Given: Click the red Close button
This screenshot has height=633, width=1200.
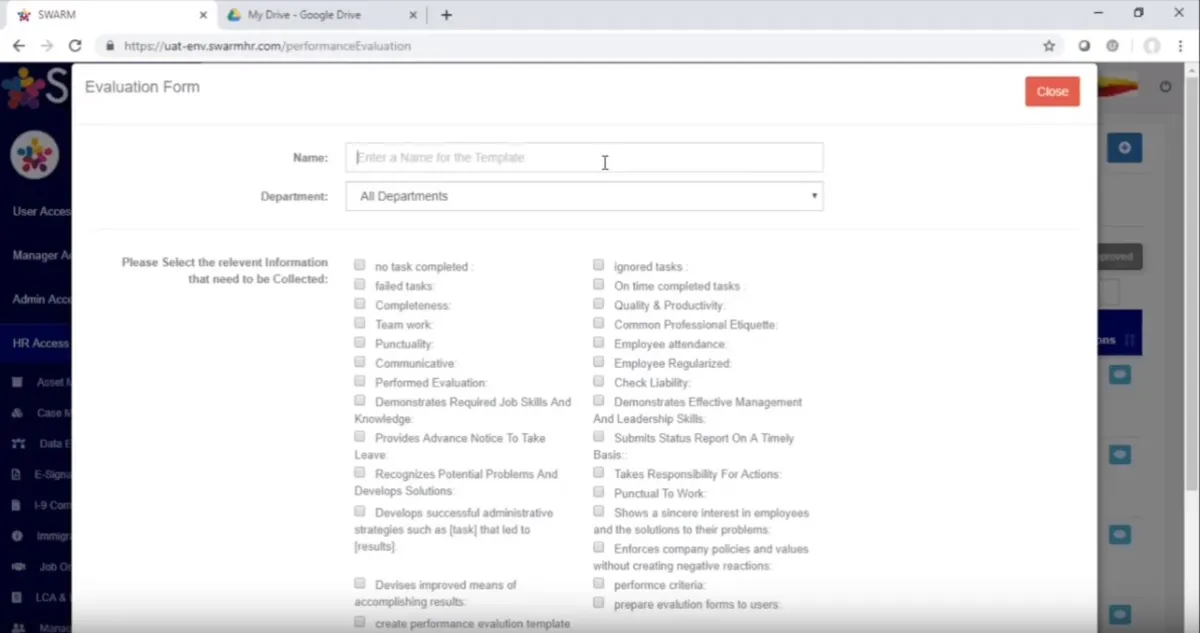Looking at the screenshot, I should [x=1052, y=91].
